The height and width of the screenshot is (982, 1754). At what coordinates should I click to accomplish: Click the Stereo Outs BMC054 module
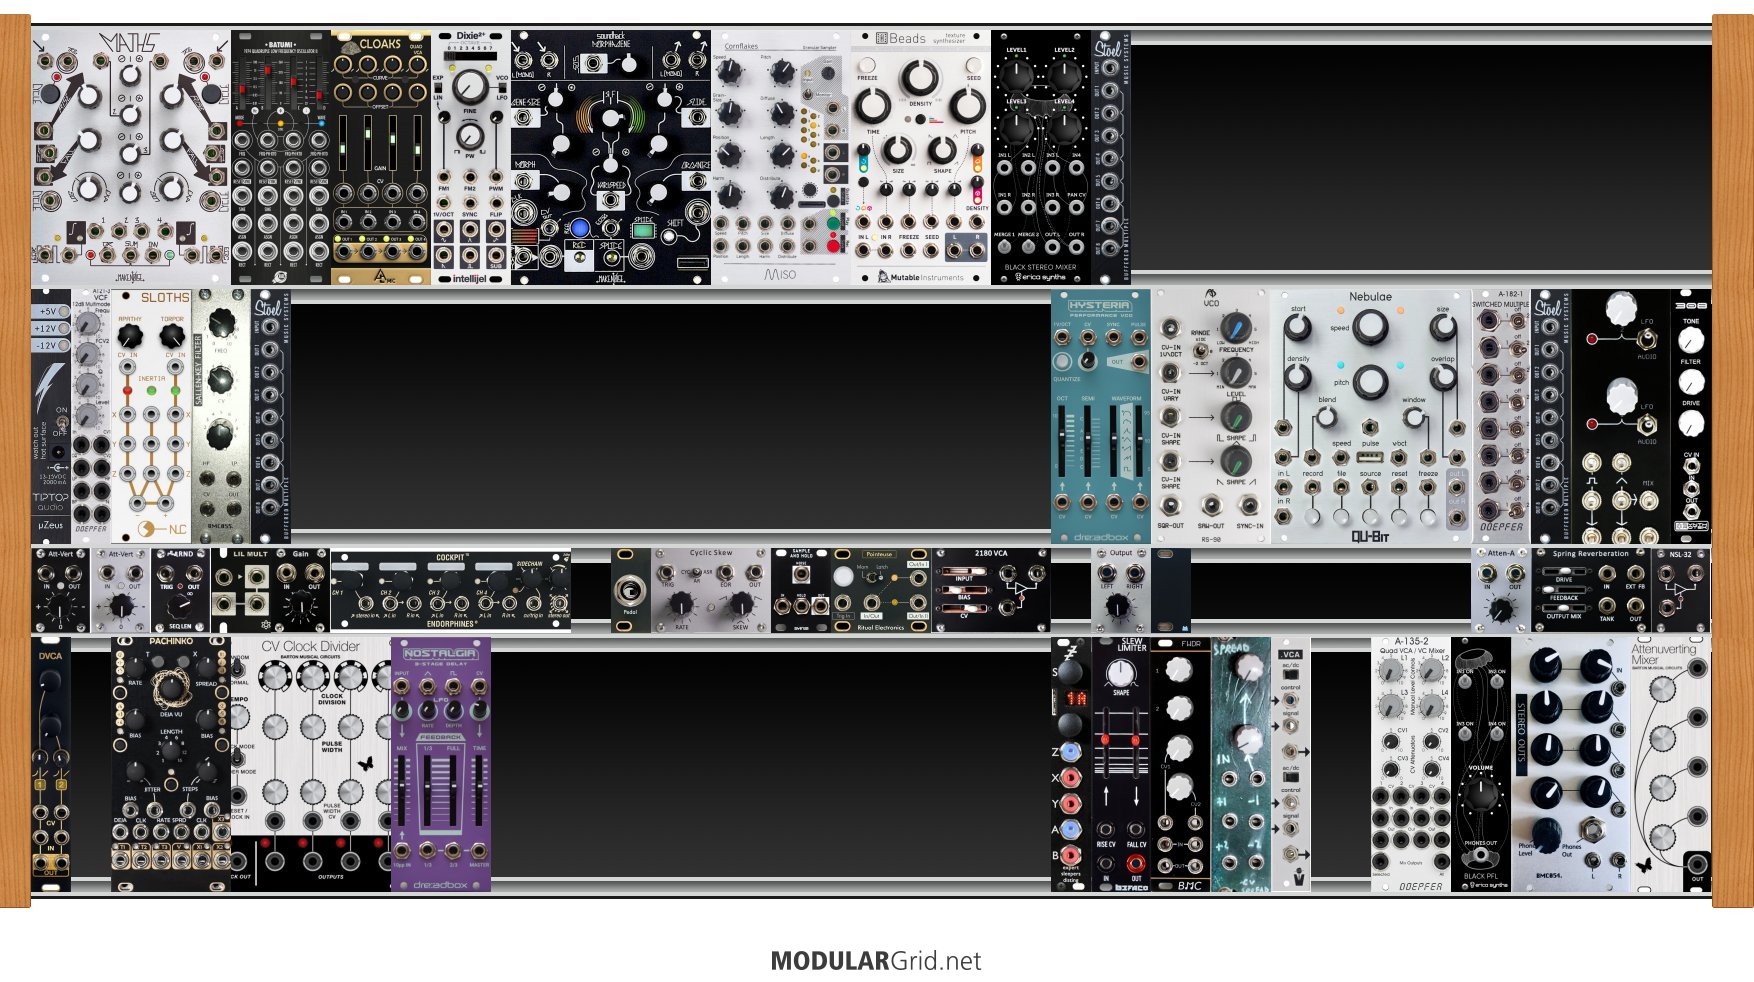click(1571, 764)
